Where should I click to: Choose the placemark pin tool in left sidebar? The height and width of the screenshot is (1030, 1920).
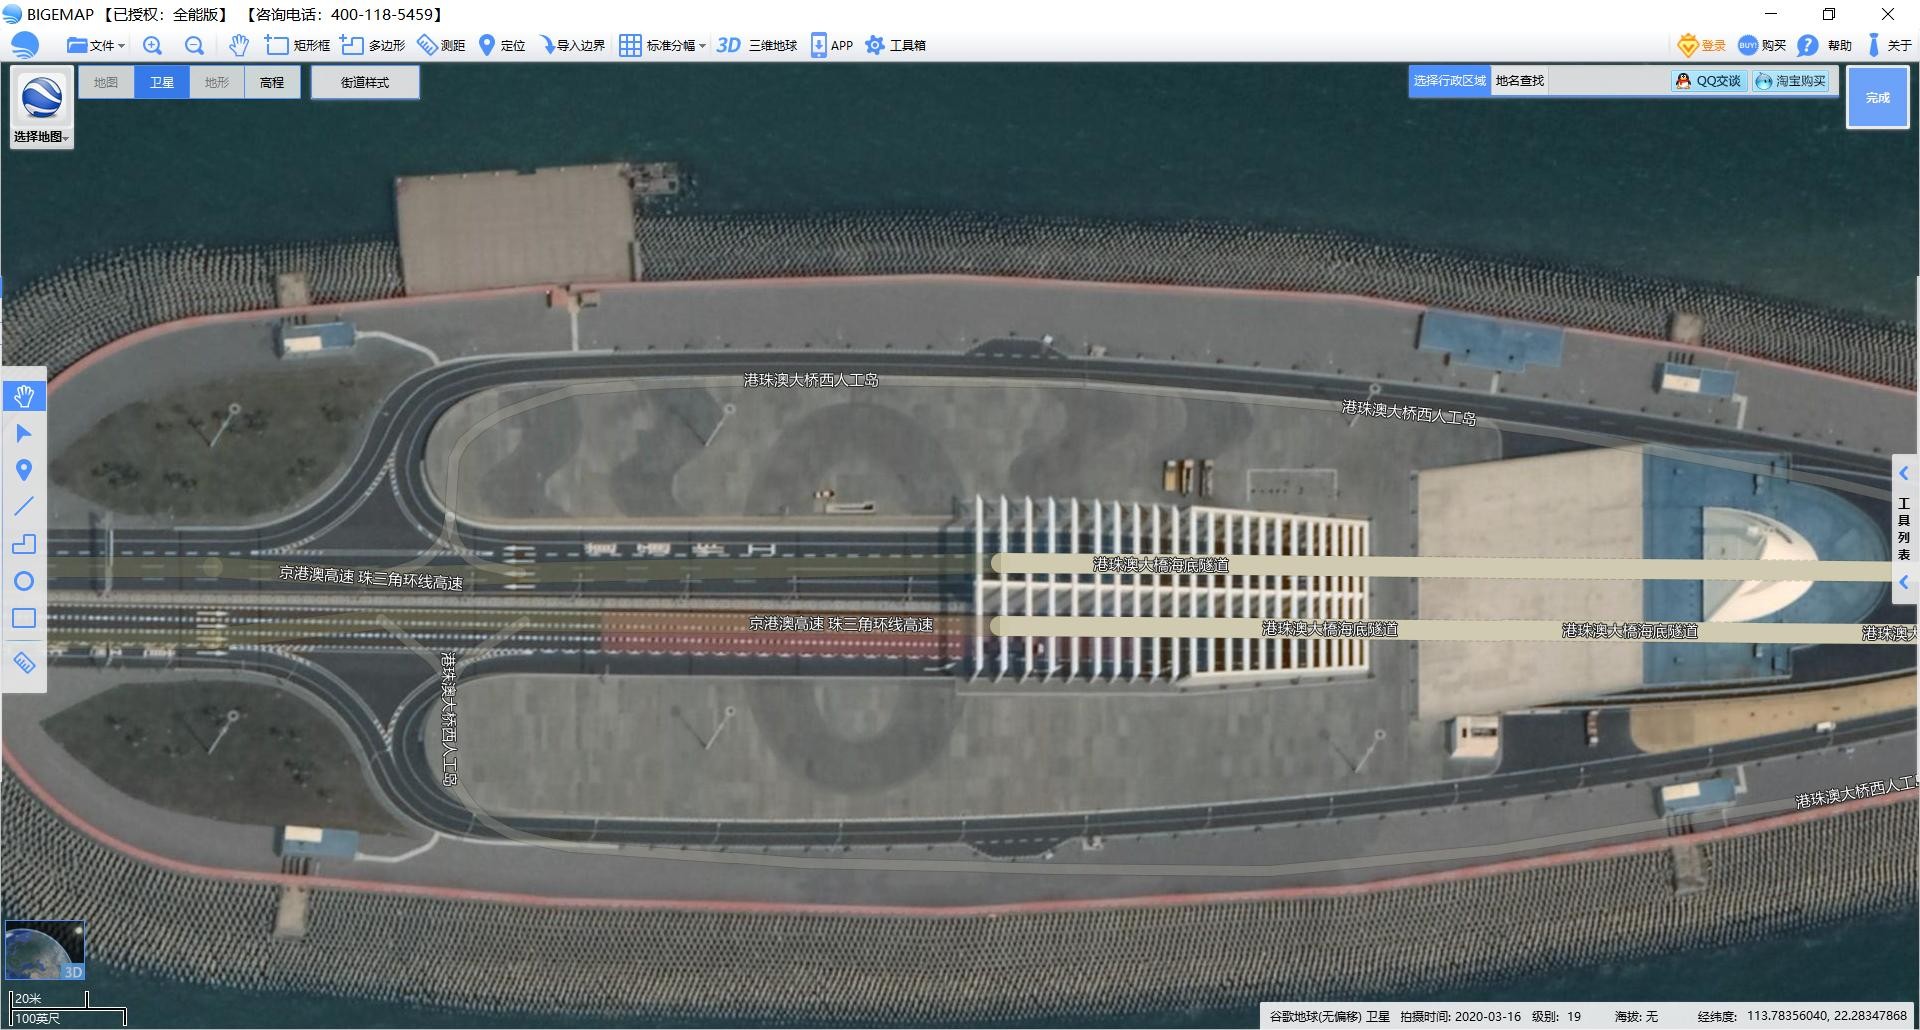(x=24, y=470)
